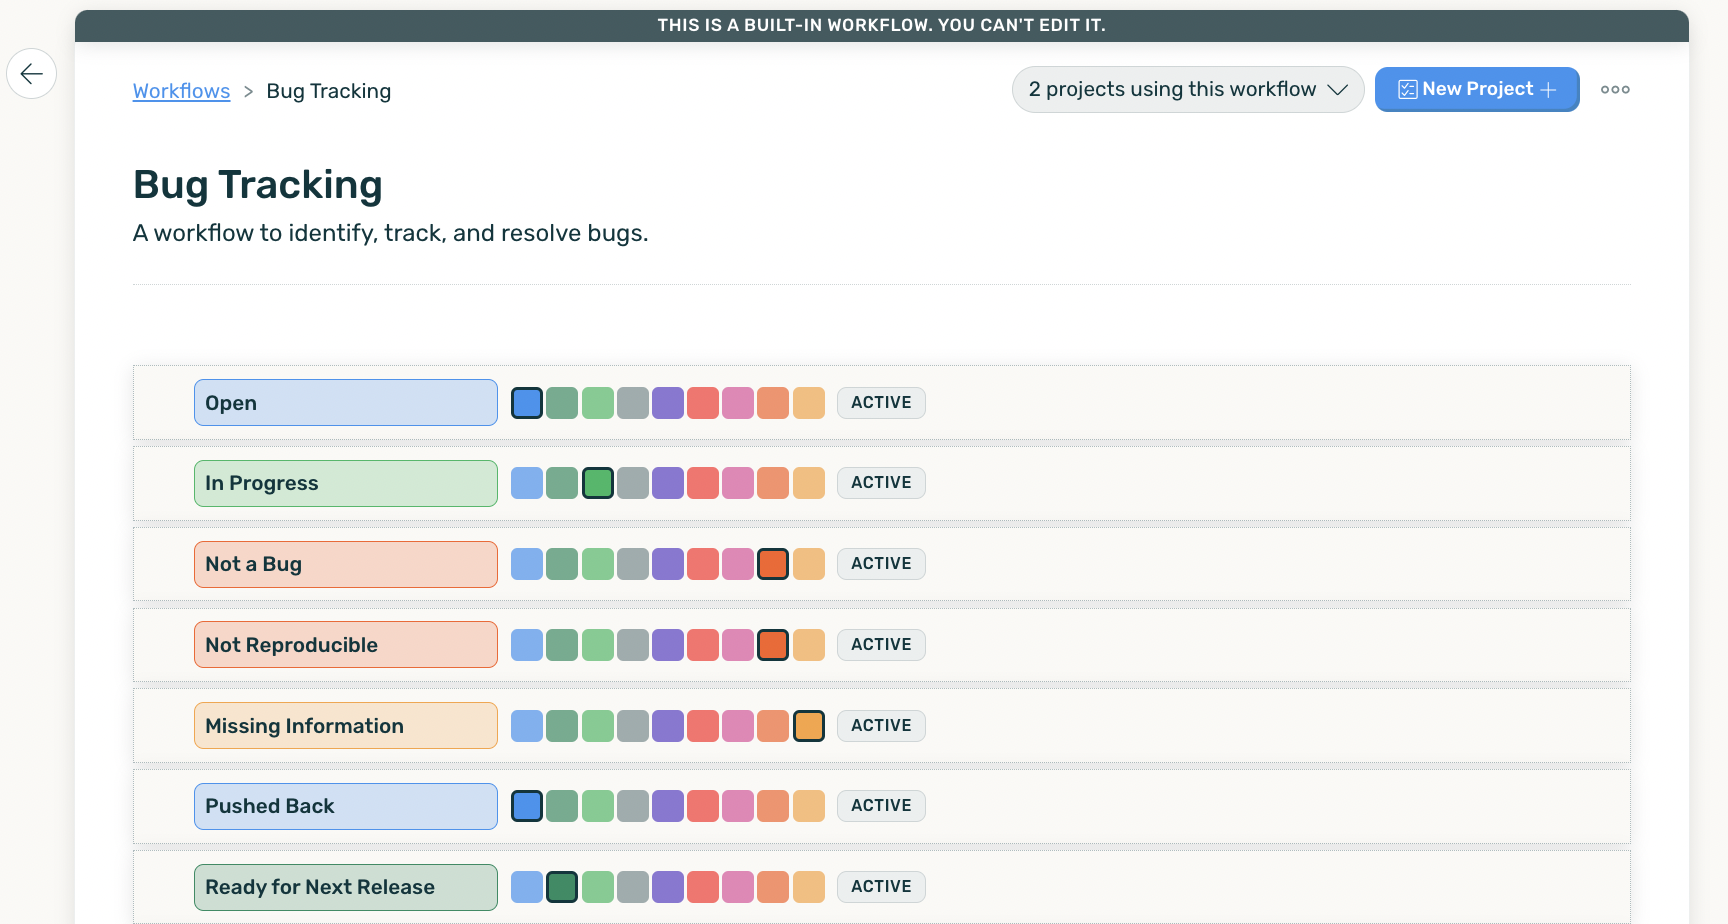1728x924 pixels.
Task: Click the New Project button
Action: point(1477,89)
